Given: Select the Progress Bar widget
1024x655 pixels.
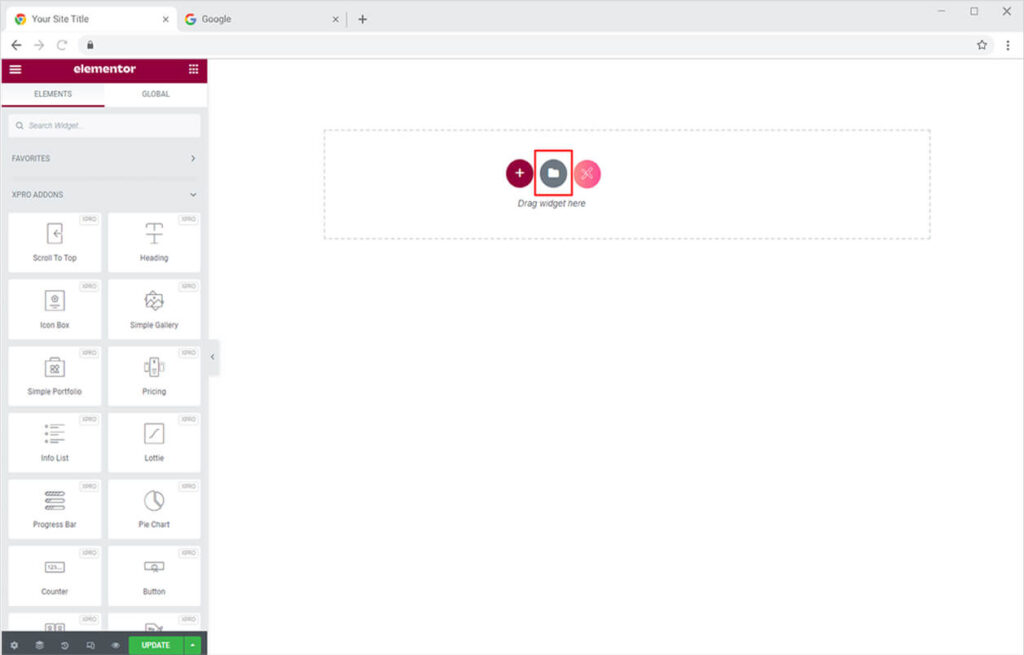Looking at the screenshot, I should click(55, 510).
